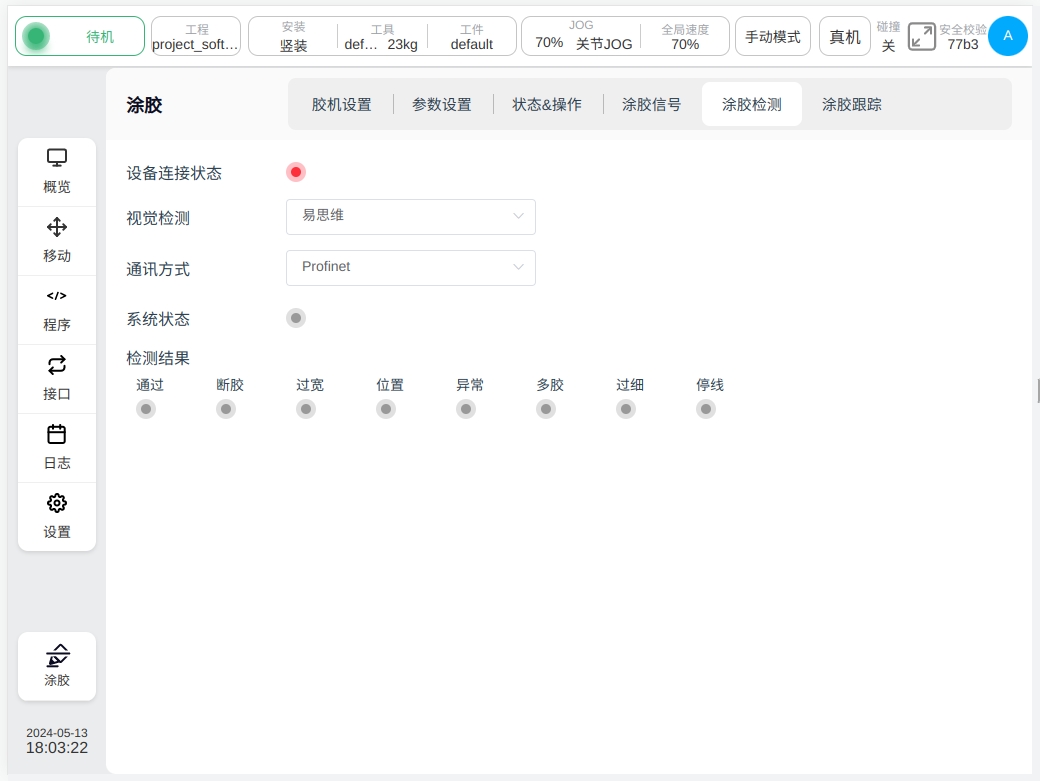Open the 概览 overview monitor icon
Screen dimensions: 1040x781
click(57, 158)
